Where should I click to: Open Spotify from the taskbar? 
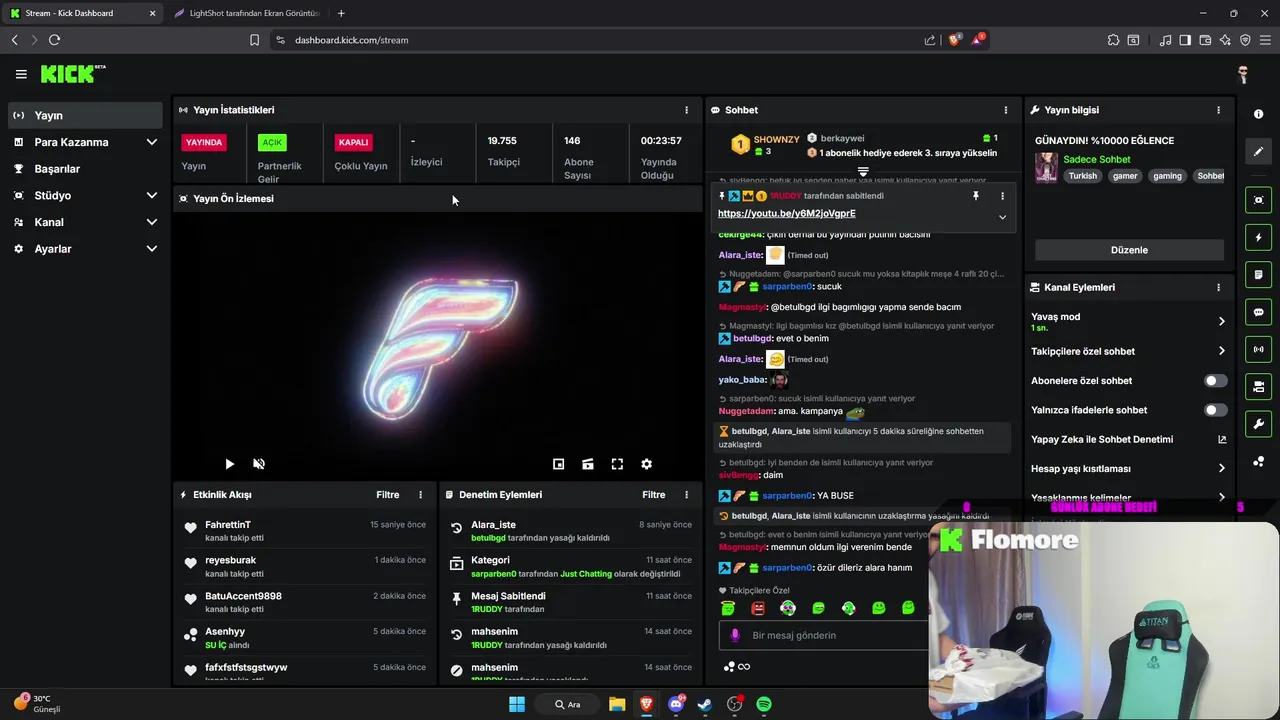[x=764, y=704]
